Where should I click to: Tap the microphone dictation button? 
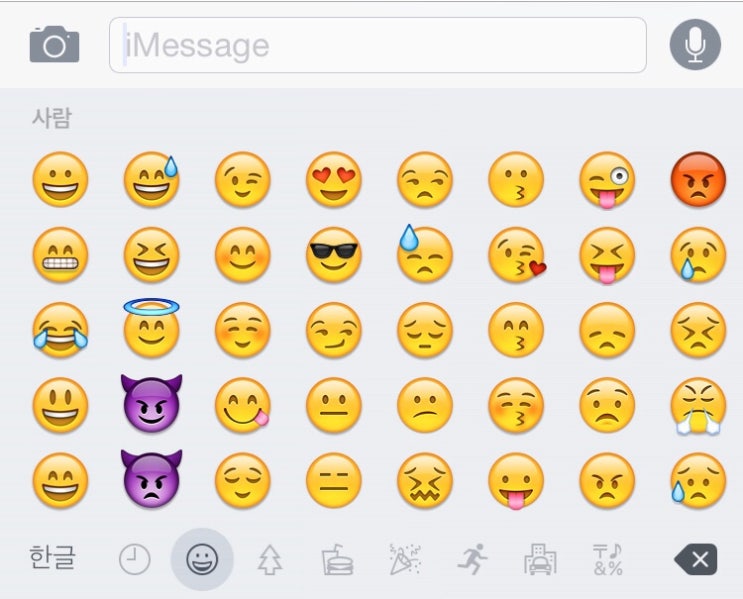(x=695, y=45)
